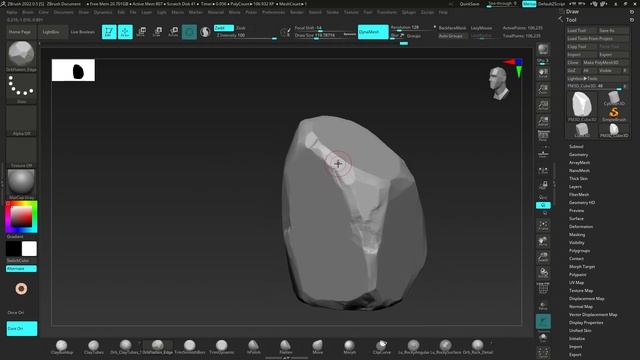Expand the NanoMesh subpalette

tap(579, 171)
